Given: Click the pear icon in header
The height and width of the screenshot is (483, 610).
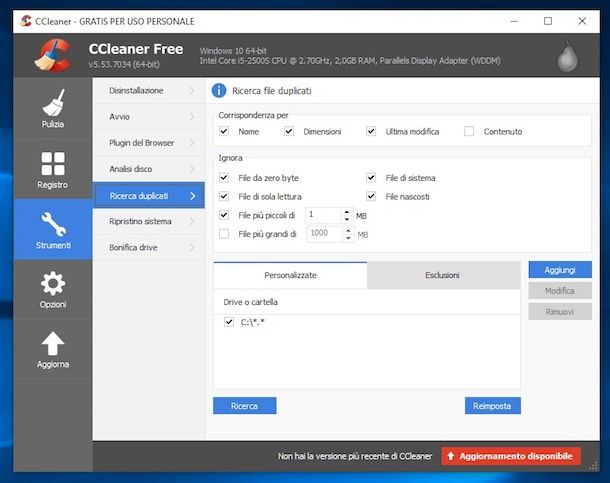Looking at the screenshot, I should pos(568,57).
